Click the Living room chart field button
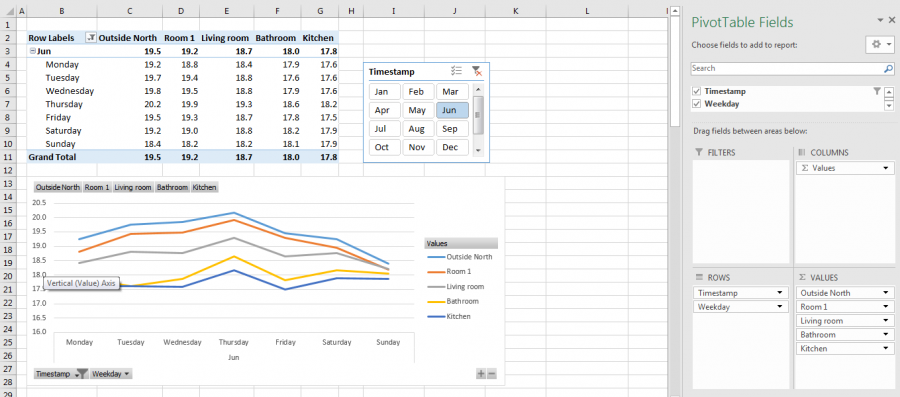Screen dimensions: 900x397 click(x=133, y=188)
